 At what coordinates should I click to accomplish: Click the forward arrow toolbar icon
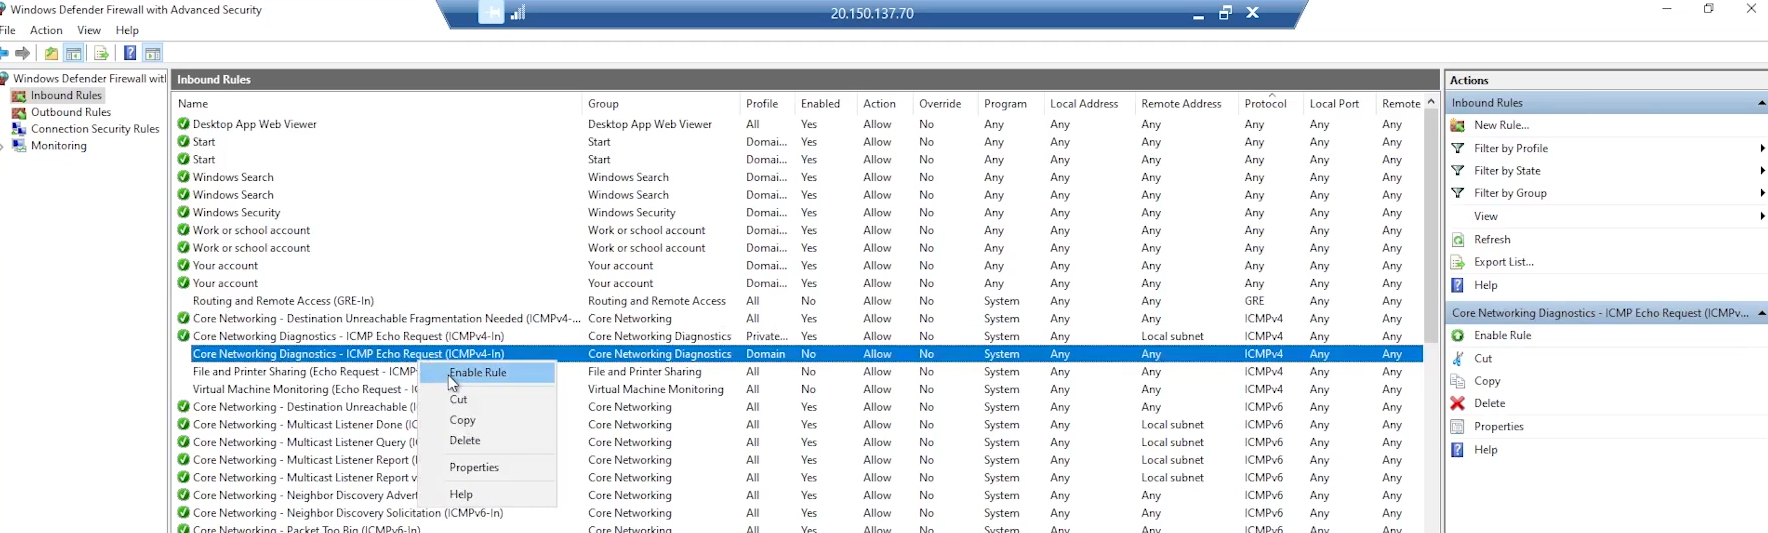pos(22,53)
